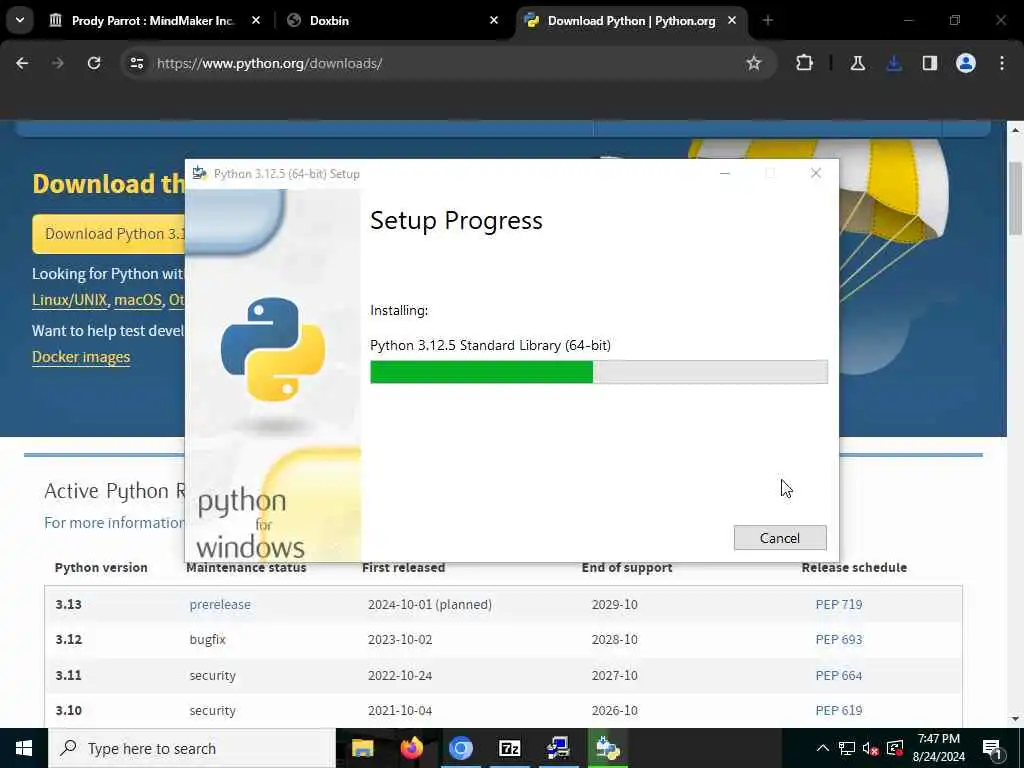Switch to the Python installer taskbar icon
This screenshot has width=1024, height=768.
[x=607, y=748]
